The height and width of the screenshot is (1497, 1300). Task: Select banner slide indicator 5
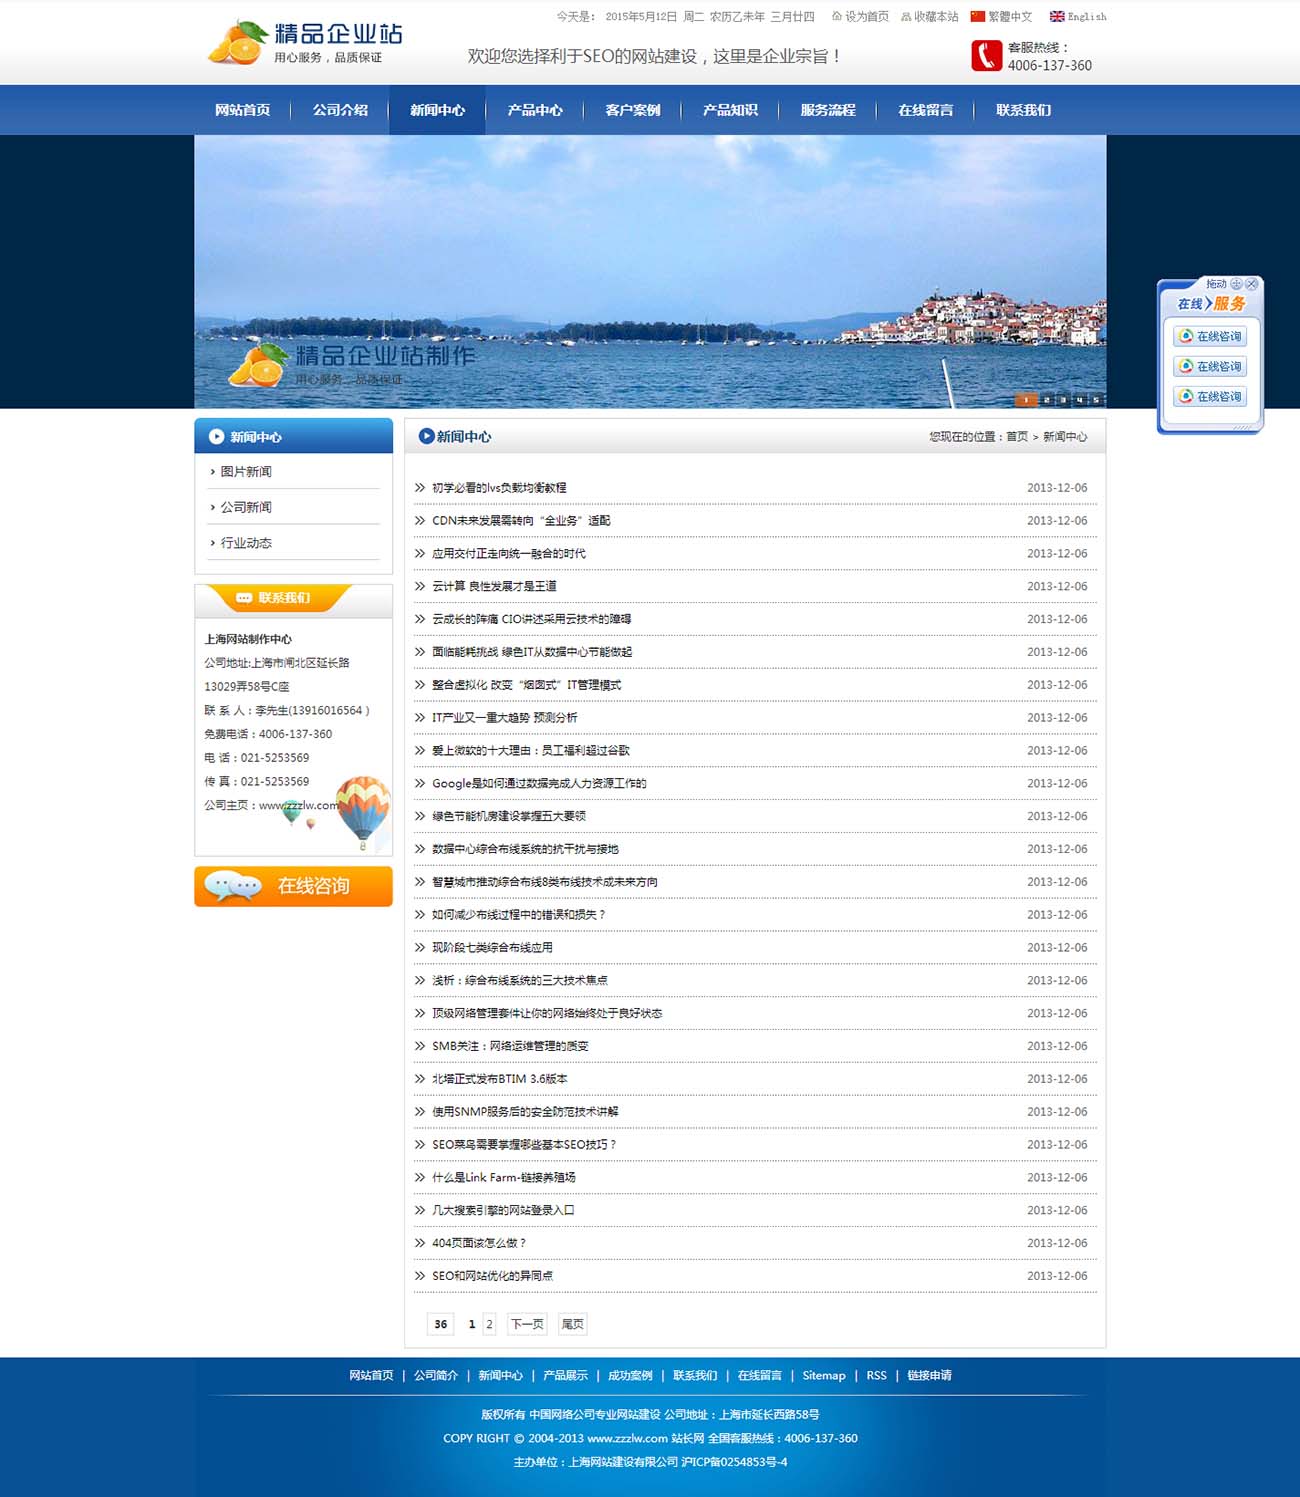coord(1096,400)
